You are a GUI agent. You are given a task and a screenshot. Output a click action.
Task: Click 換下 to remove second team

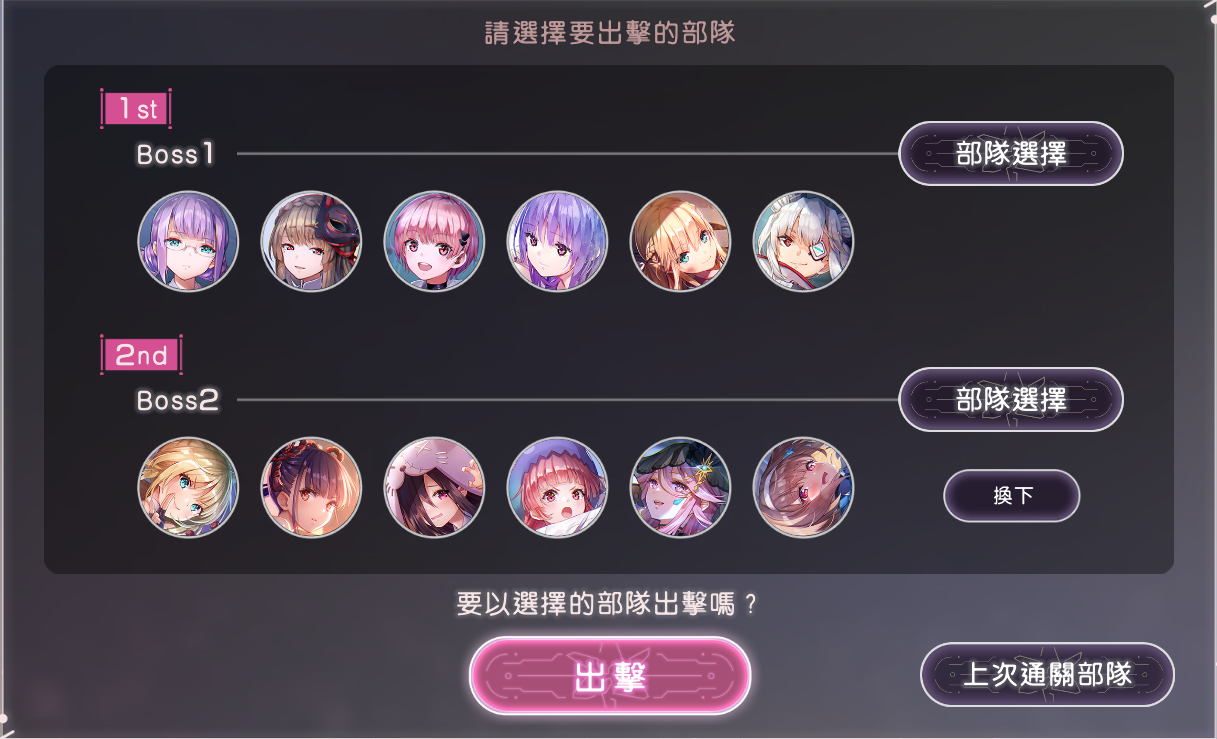[x=1012, y=496]
